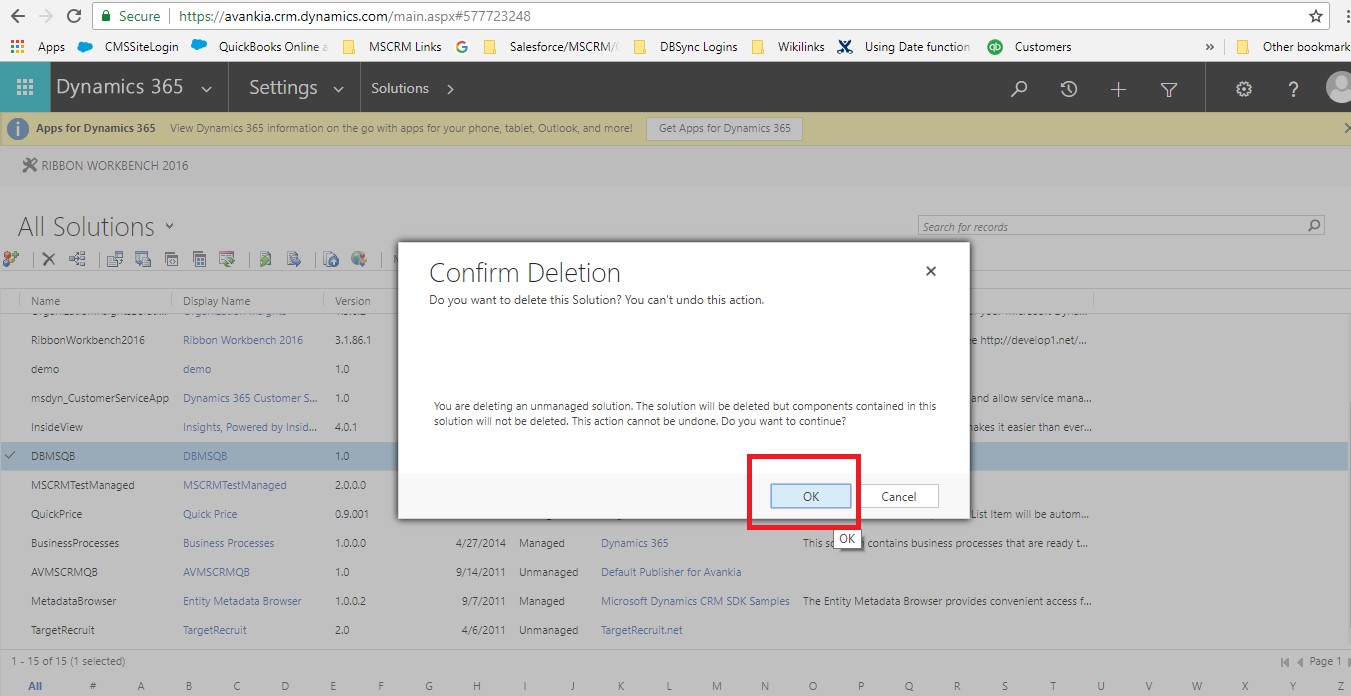Open Advanced Find funnel icon
Image resolution: width=1351 pixels, height=696 pixels.
[1168, 89]
